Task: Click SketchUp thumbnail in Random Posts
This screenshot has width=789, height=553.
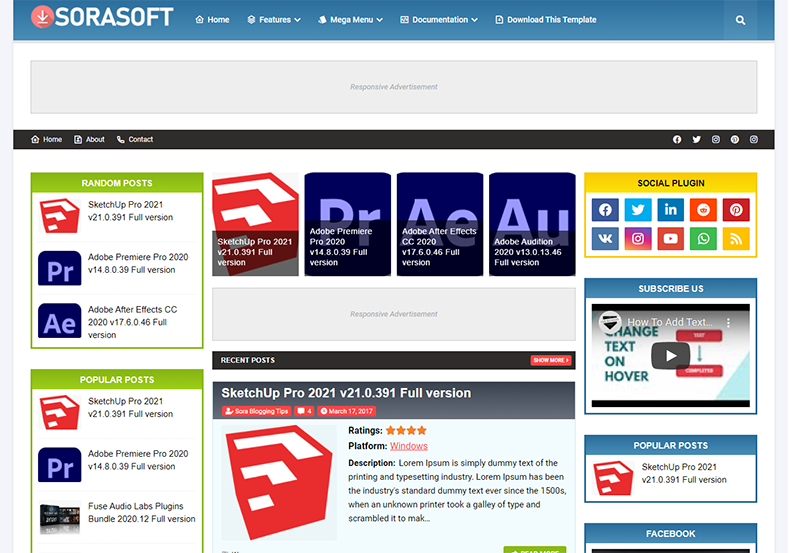Action: 59,216
